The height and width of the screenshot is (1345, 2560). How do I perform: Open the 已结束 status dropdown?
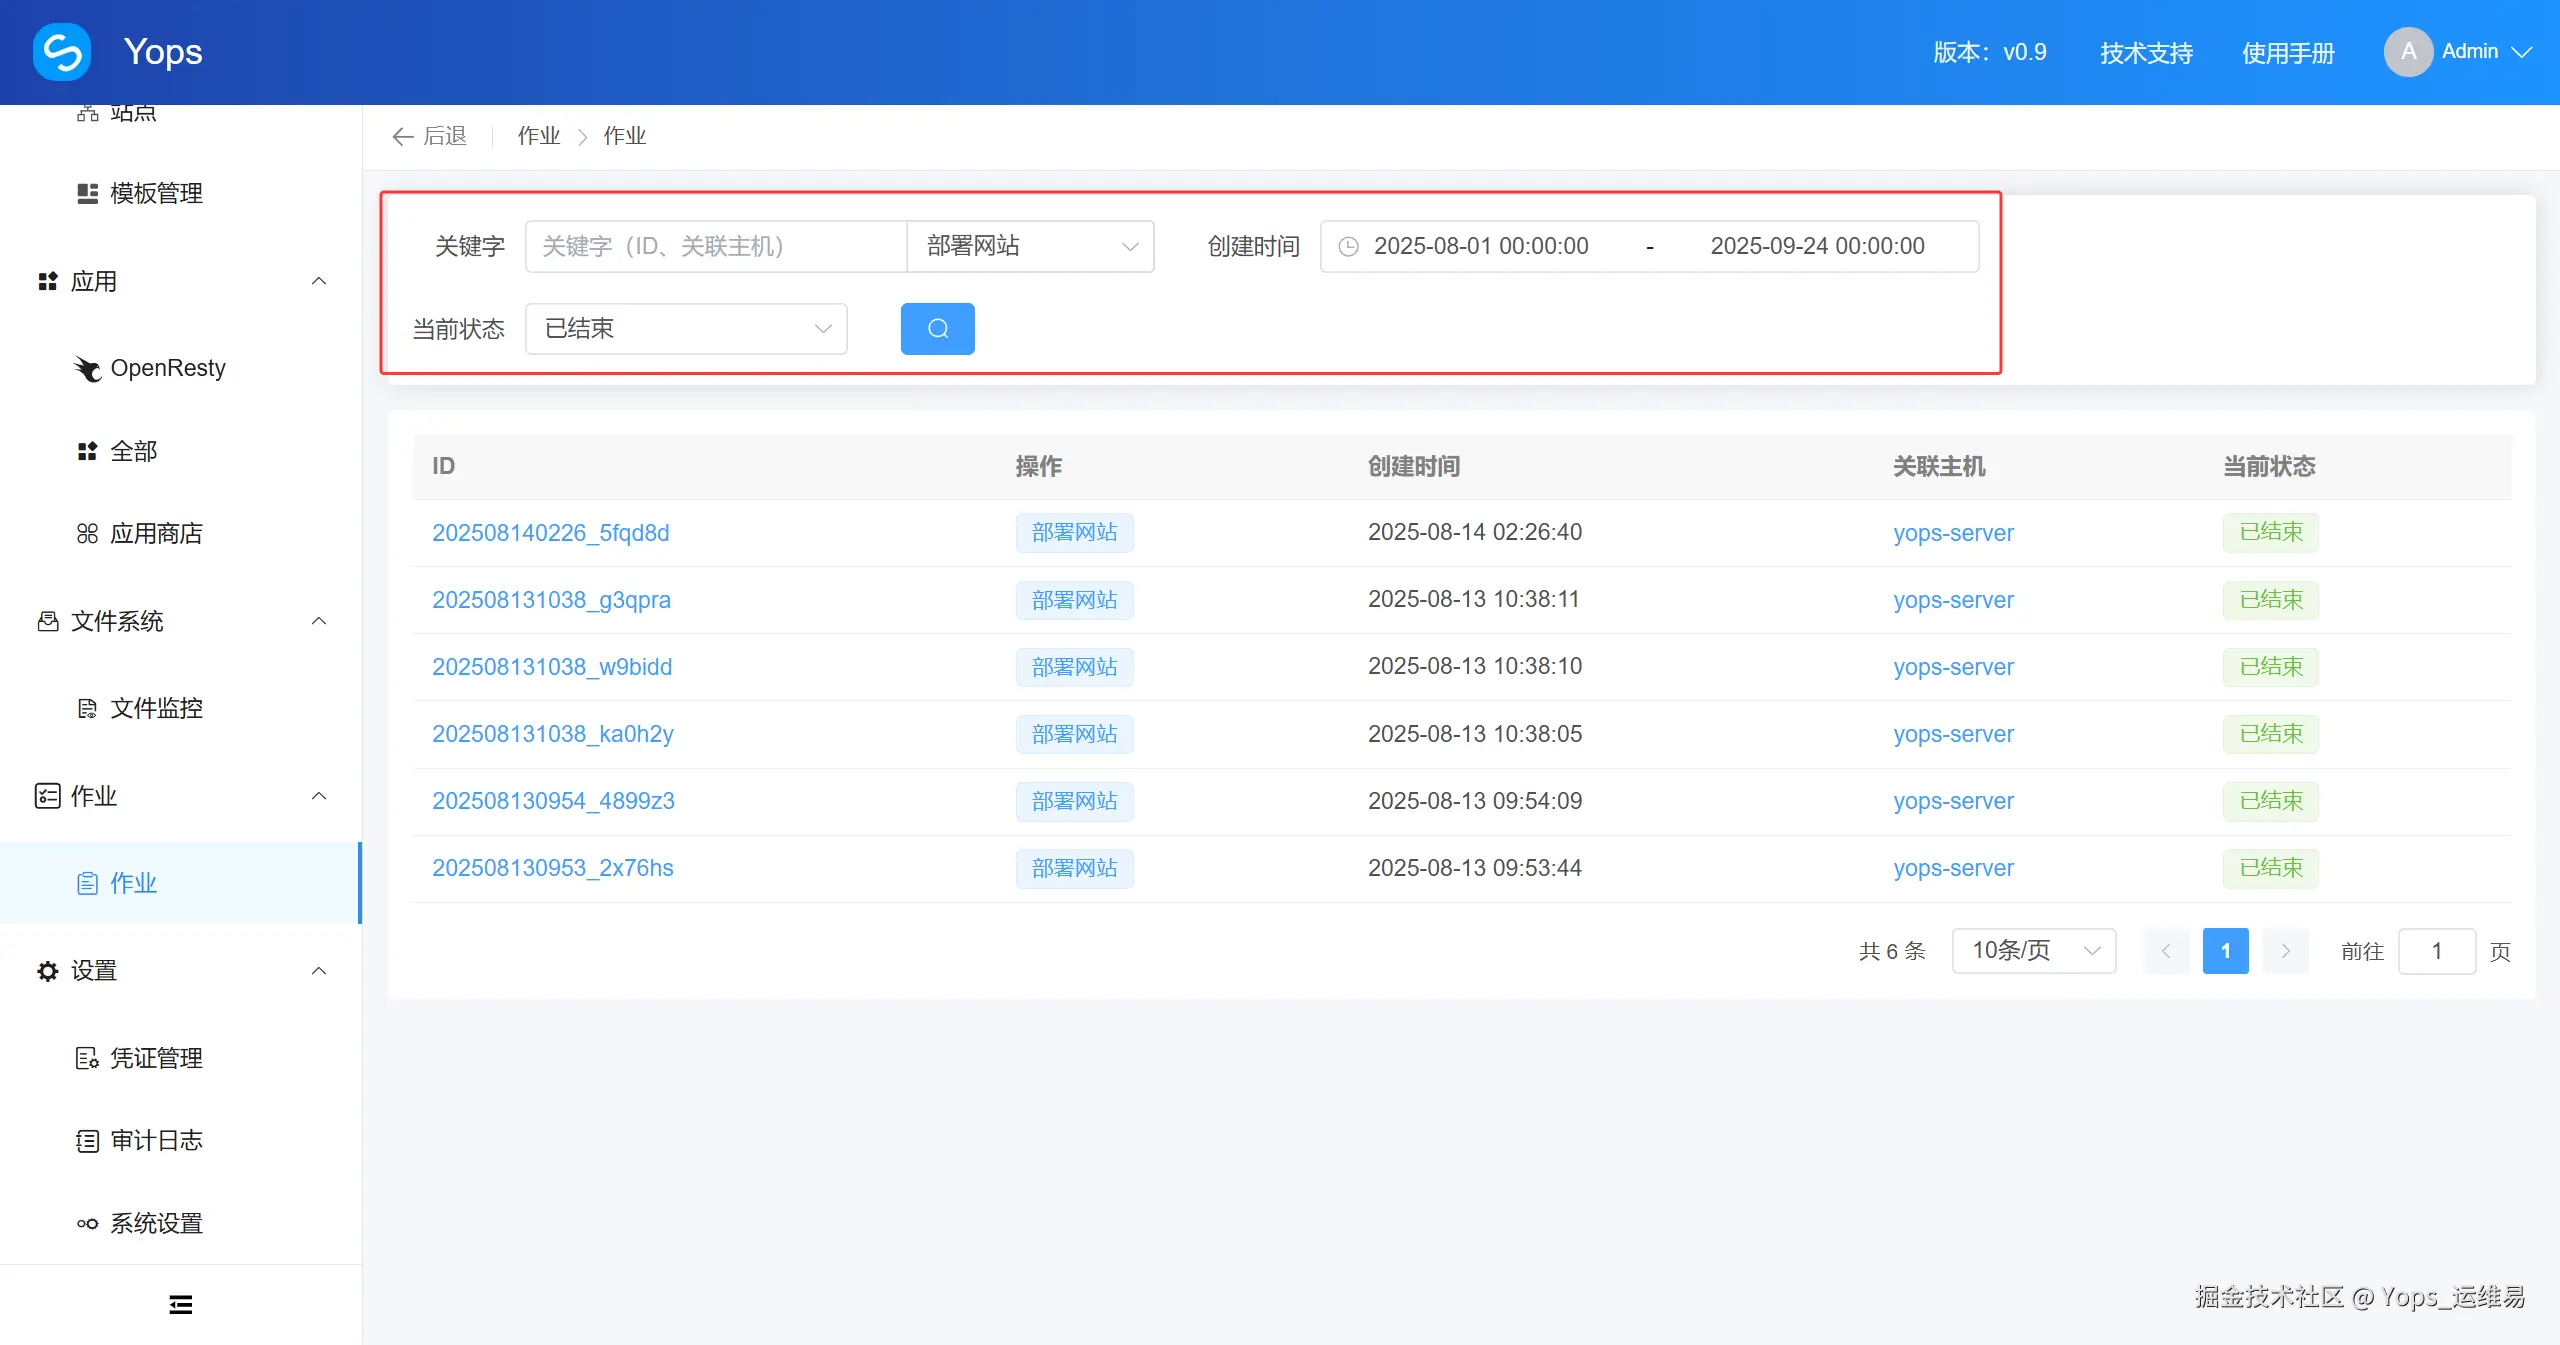tap(686, 329)
